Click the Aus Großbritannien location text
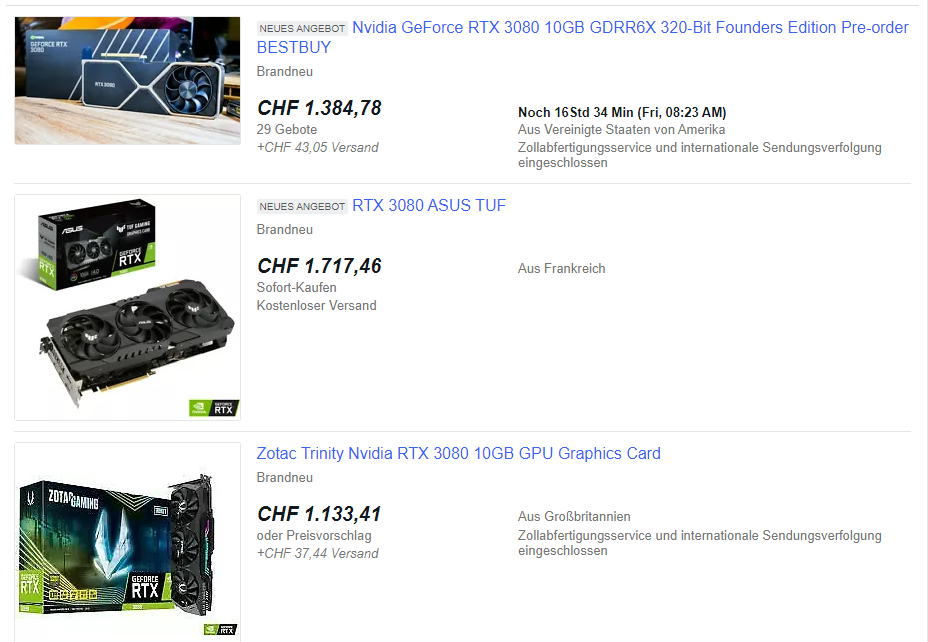This screenshot has width=928, height=642. pyautogui.click(x=574, y=517)
